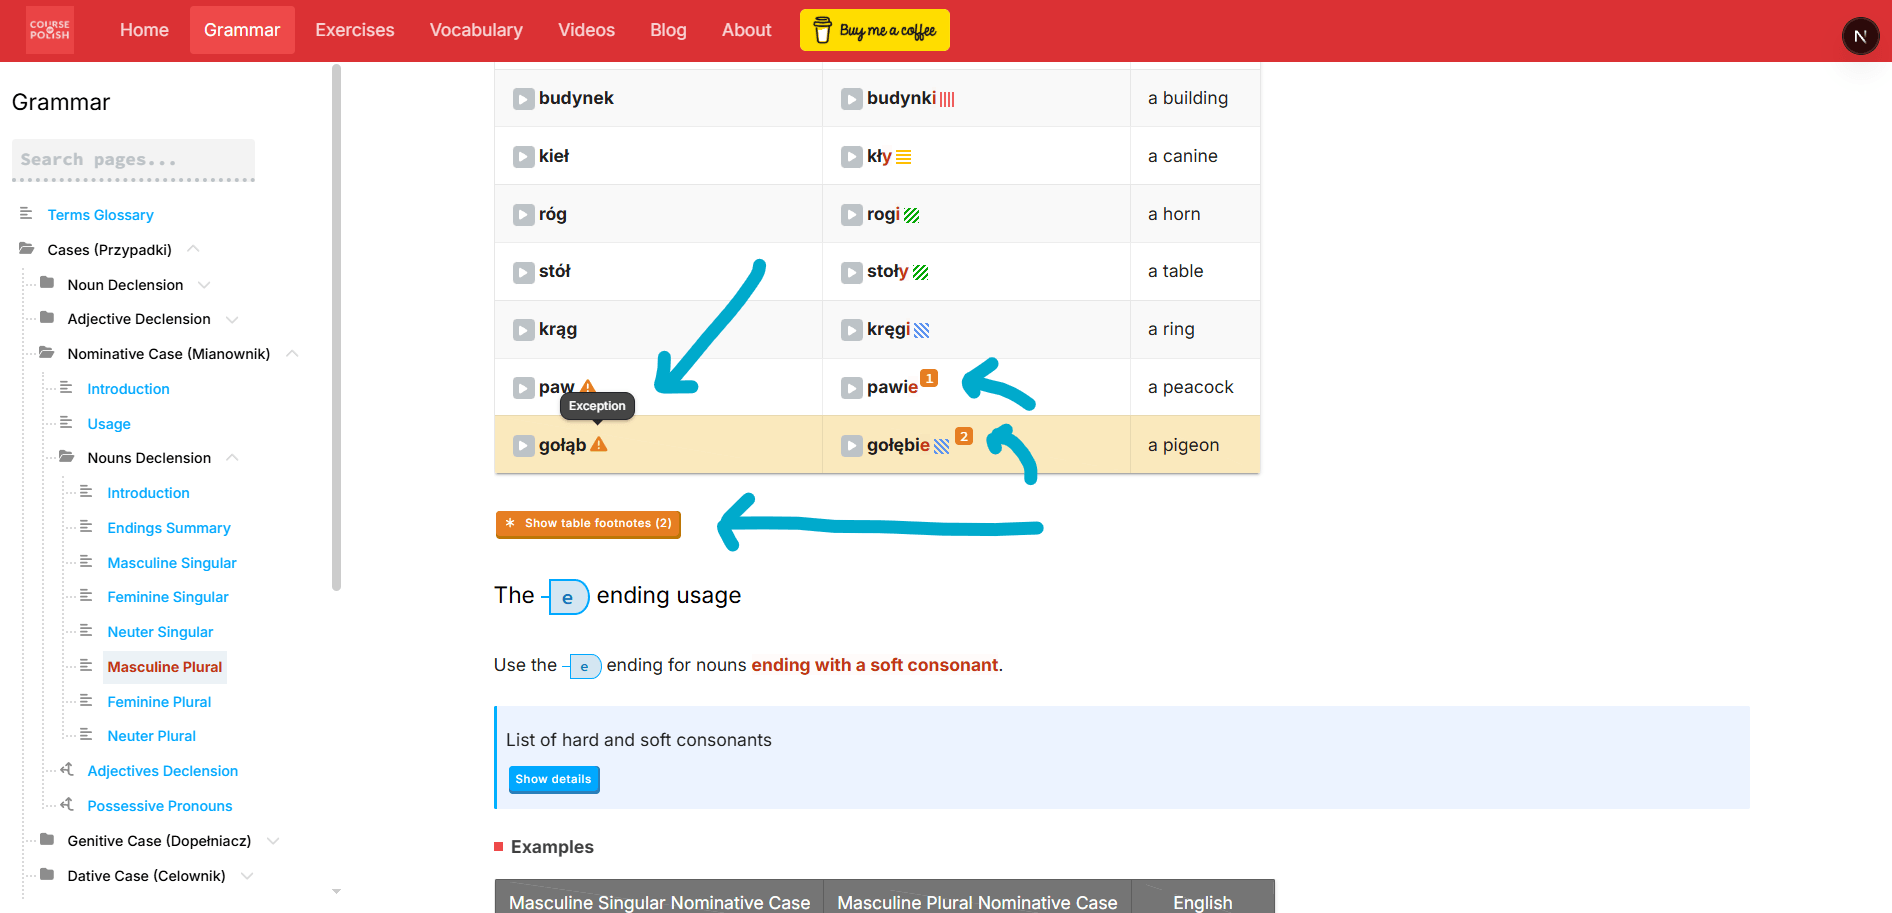Play audio for the word budynek
1892x913 pixels.
click(523, 99)
